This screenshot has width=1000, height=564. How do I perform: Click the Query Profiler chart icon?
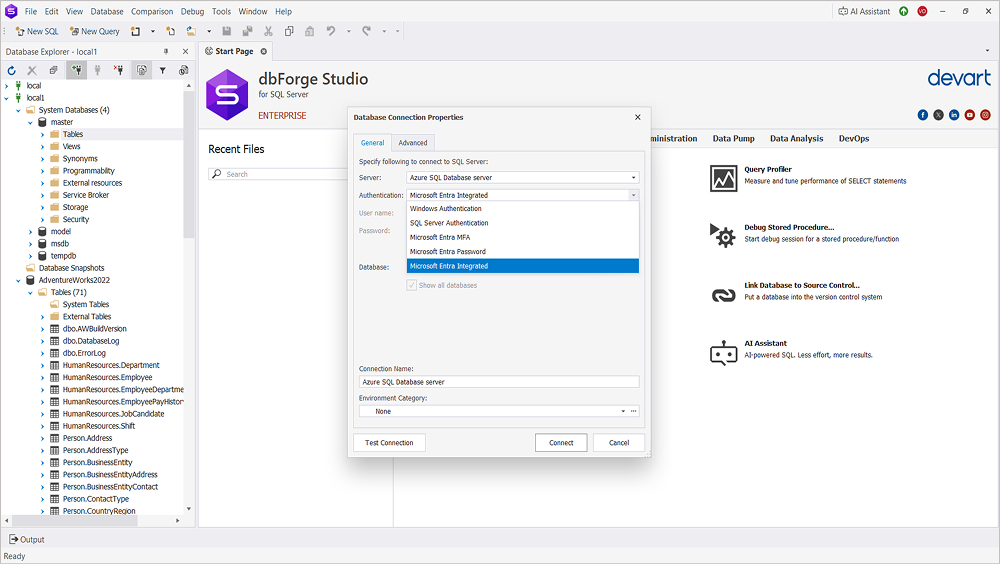point(723,178)
